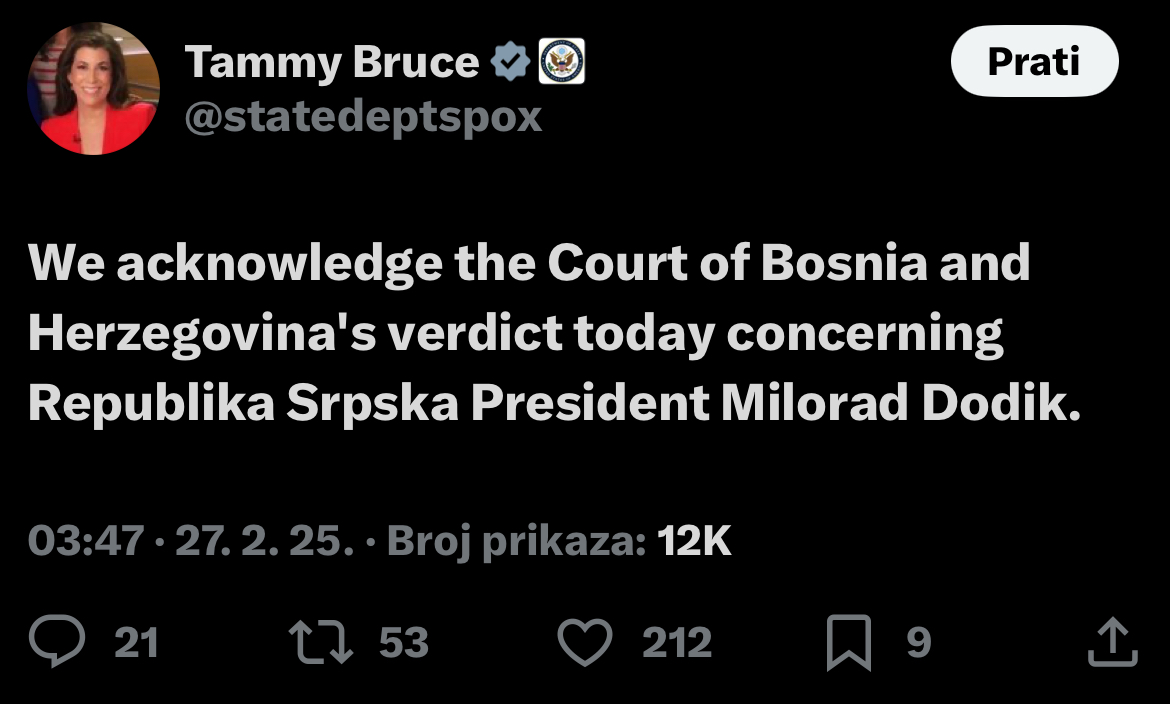Viewport: 1170px width, 704px height.
Task: Click the blue verified checkmark badge
Action: [510, 61]
